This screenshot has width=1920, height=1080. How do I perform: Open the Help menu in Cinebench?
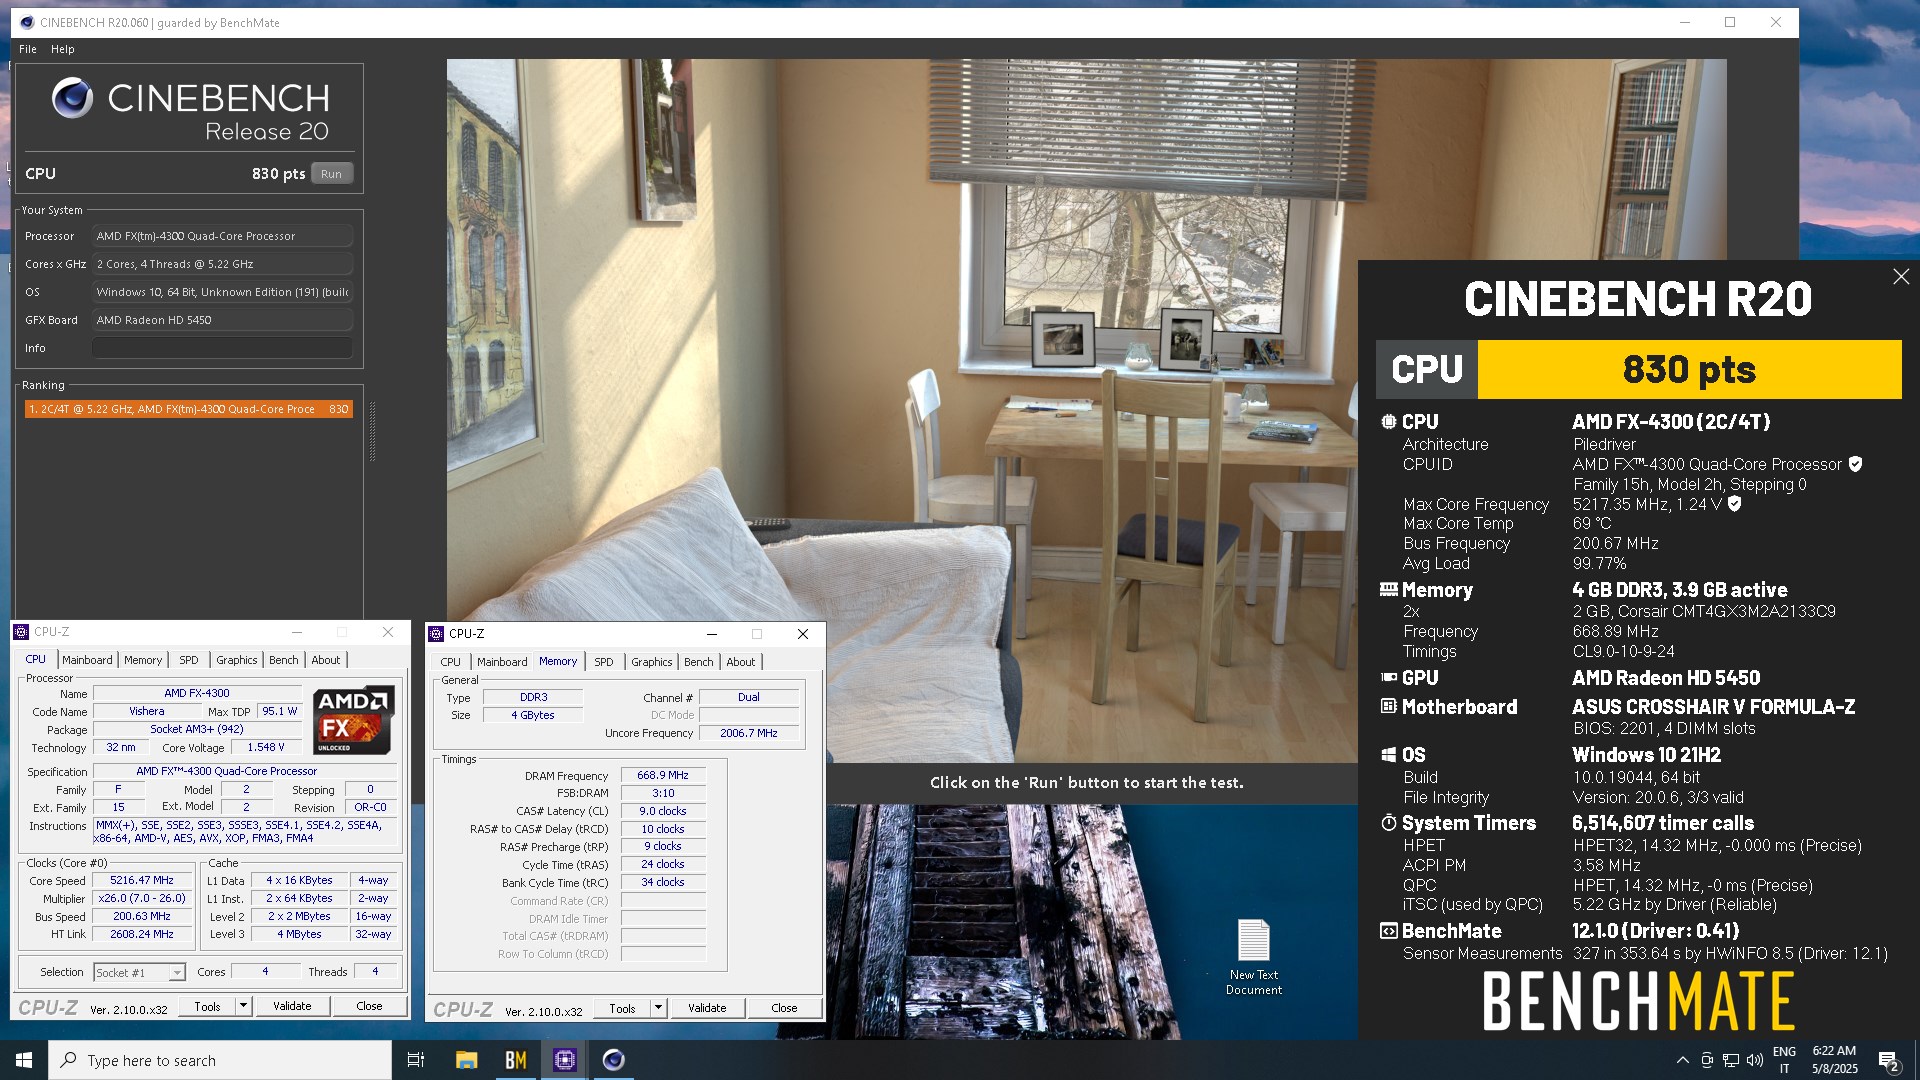[63, 49]
